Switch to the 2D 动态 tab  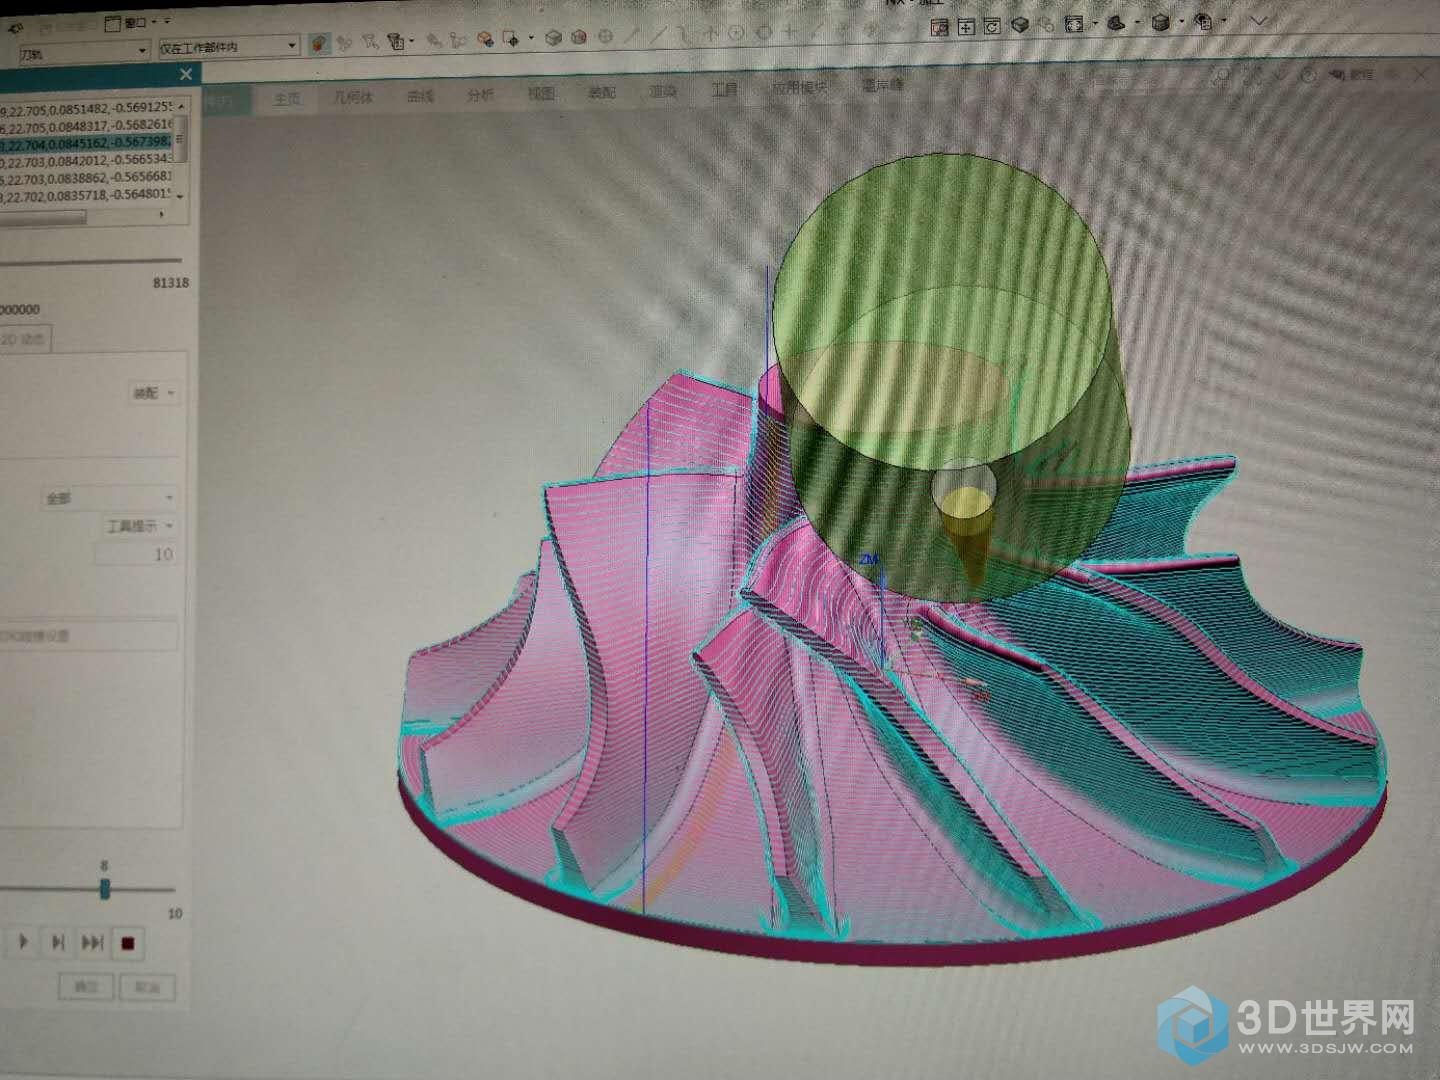point(24,339)
